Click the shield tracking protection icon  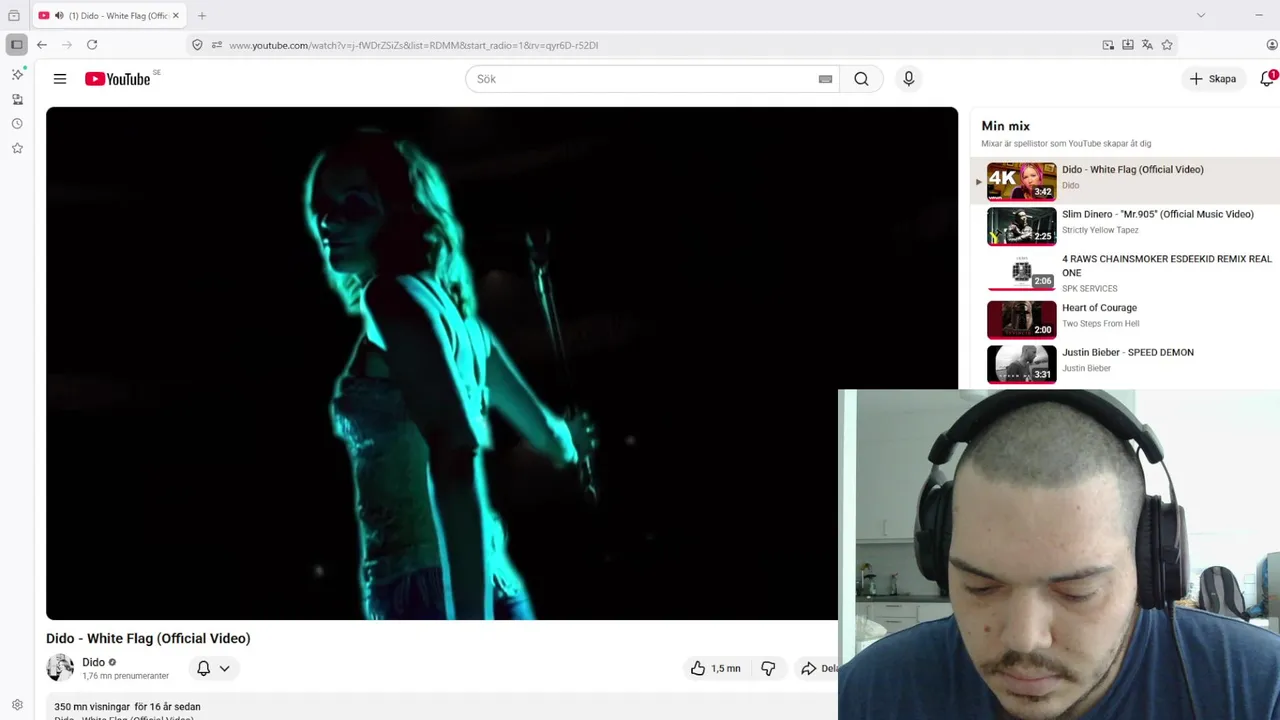tap(197, 45)
